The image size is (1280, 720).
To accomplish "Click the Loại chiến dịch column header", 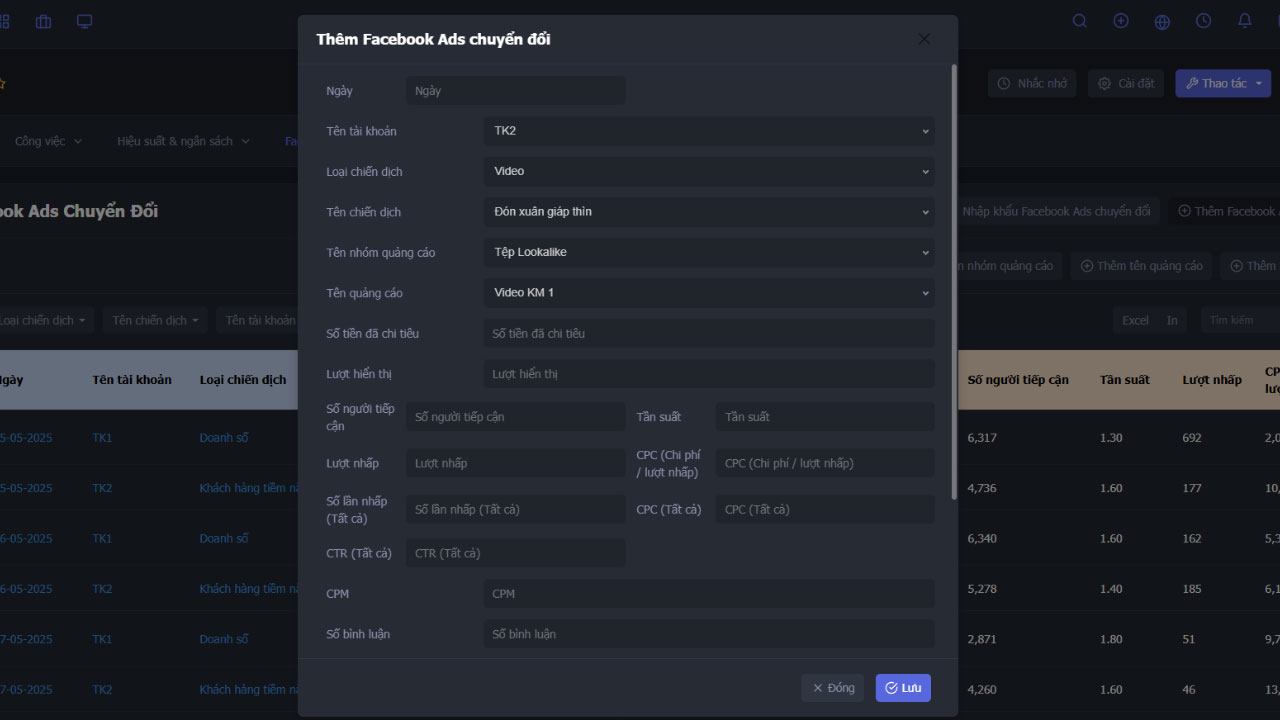I will point(243,380).
